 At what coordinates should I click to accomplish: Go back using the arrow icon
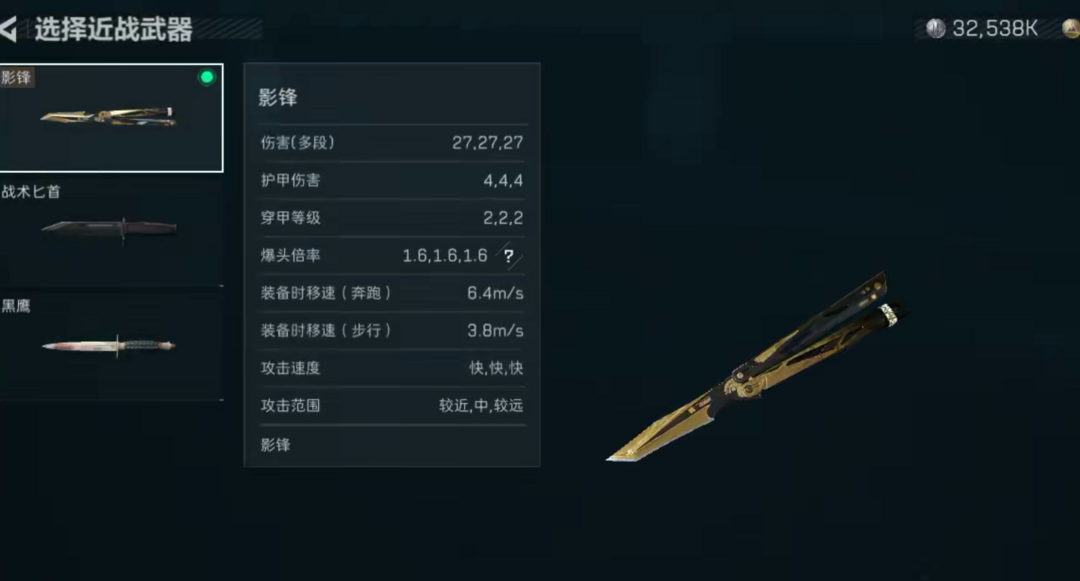(8, 30)
